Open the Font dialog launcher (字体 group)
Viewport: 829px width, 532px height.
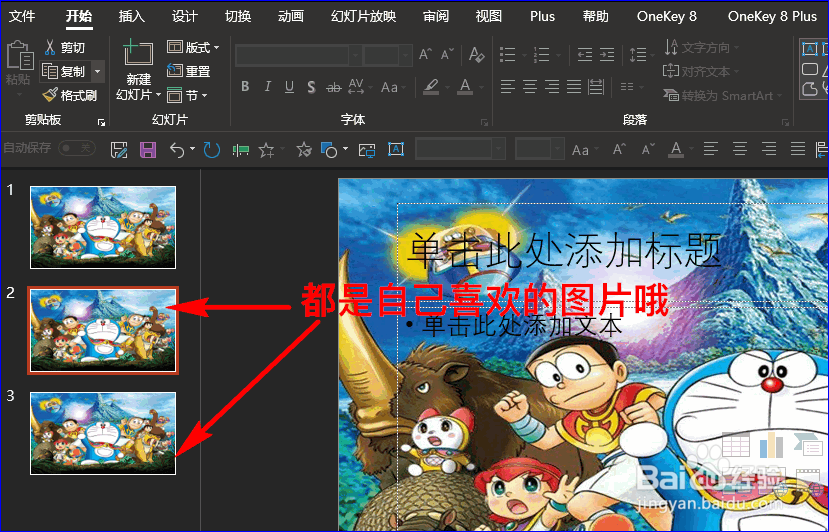click(x=484, y=123)
